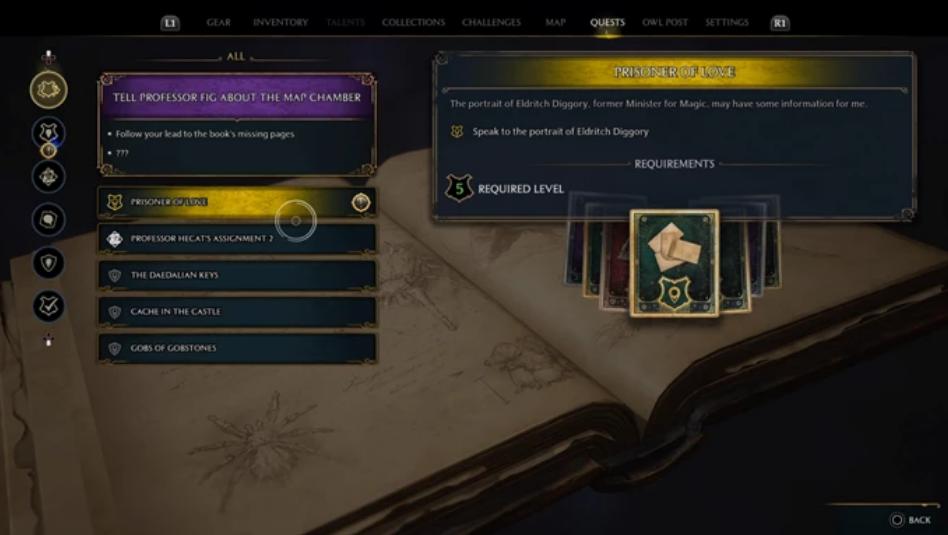Open the Gear tab
Image resolution: width=948 pixels, height=535 pixels.
pyautogui.click(x=218, y=22)
